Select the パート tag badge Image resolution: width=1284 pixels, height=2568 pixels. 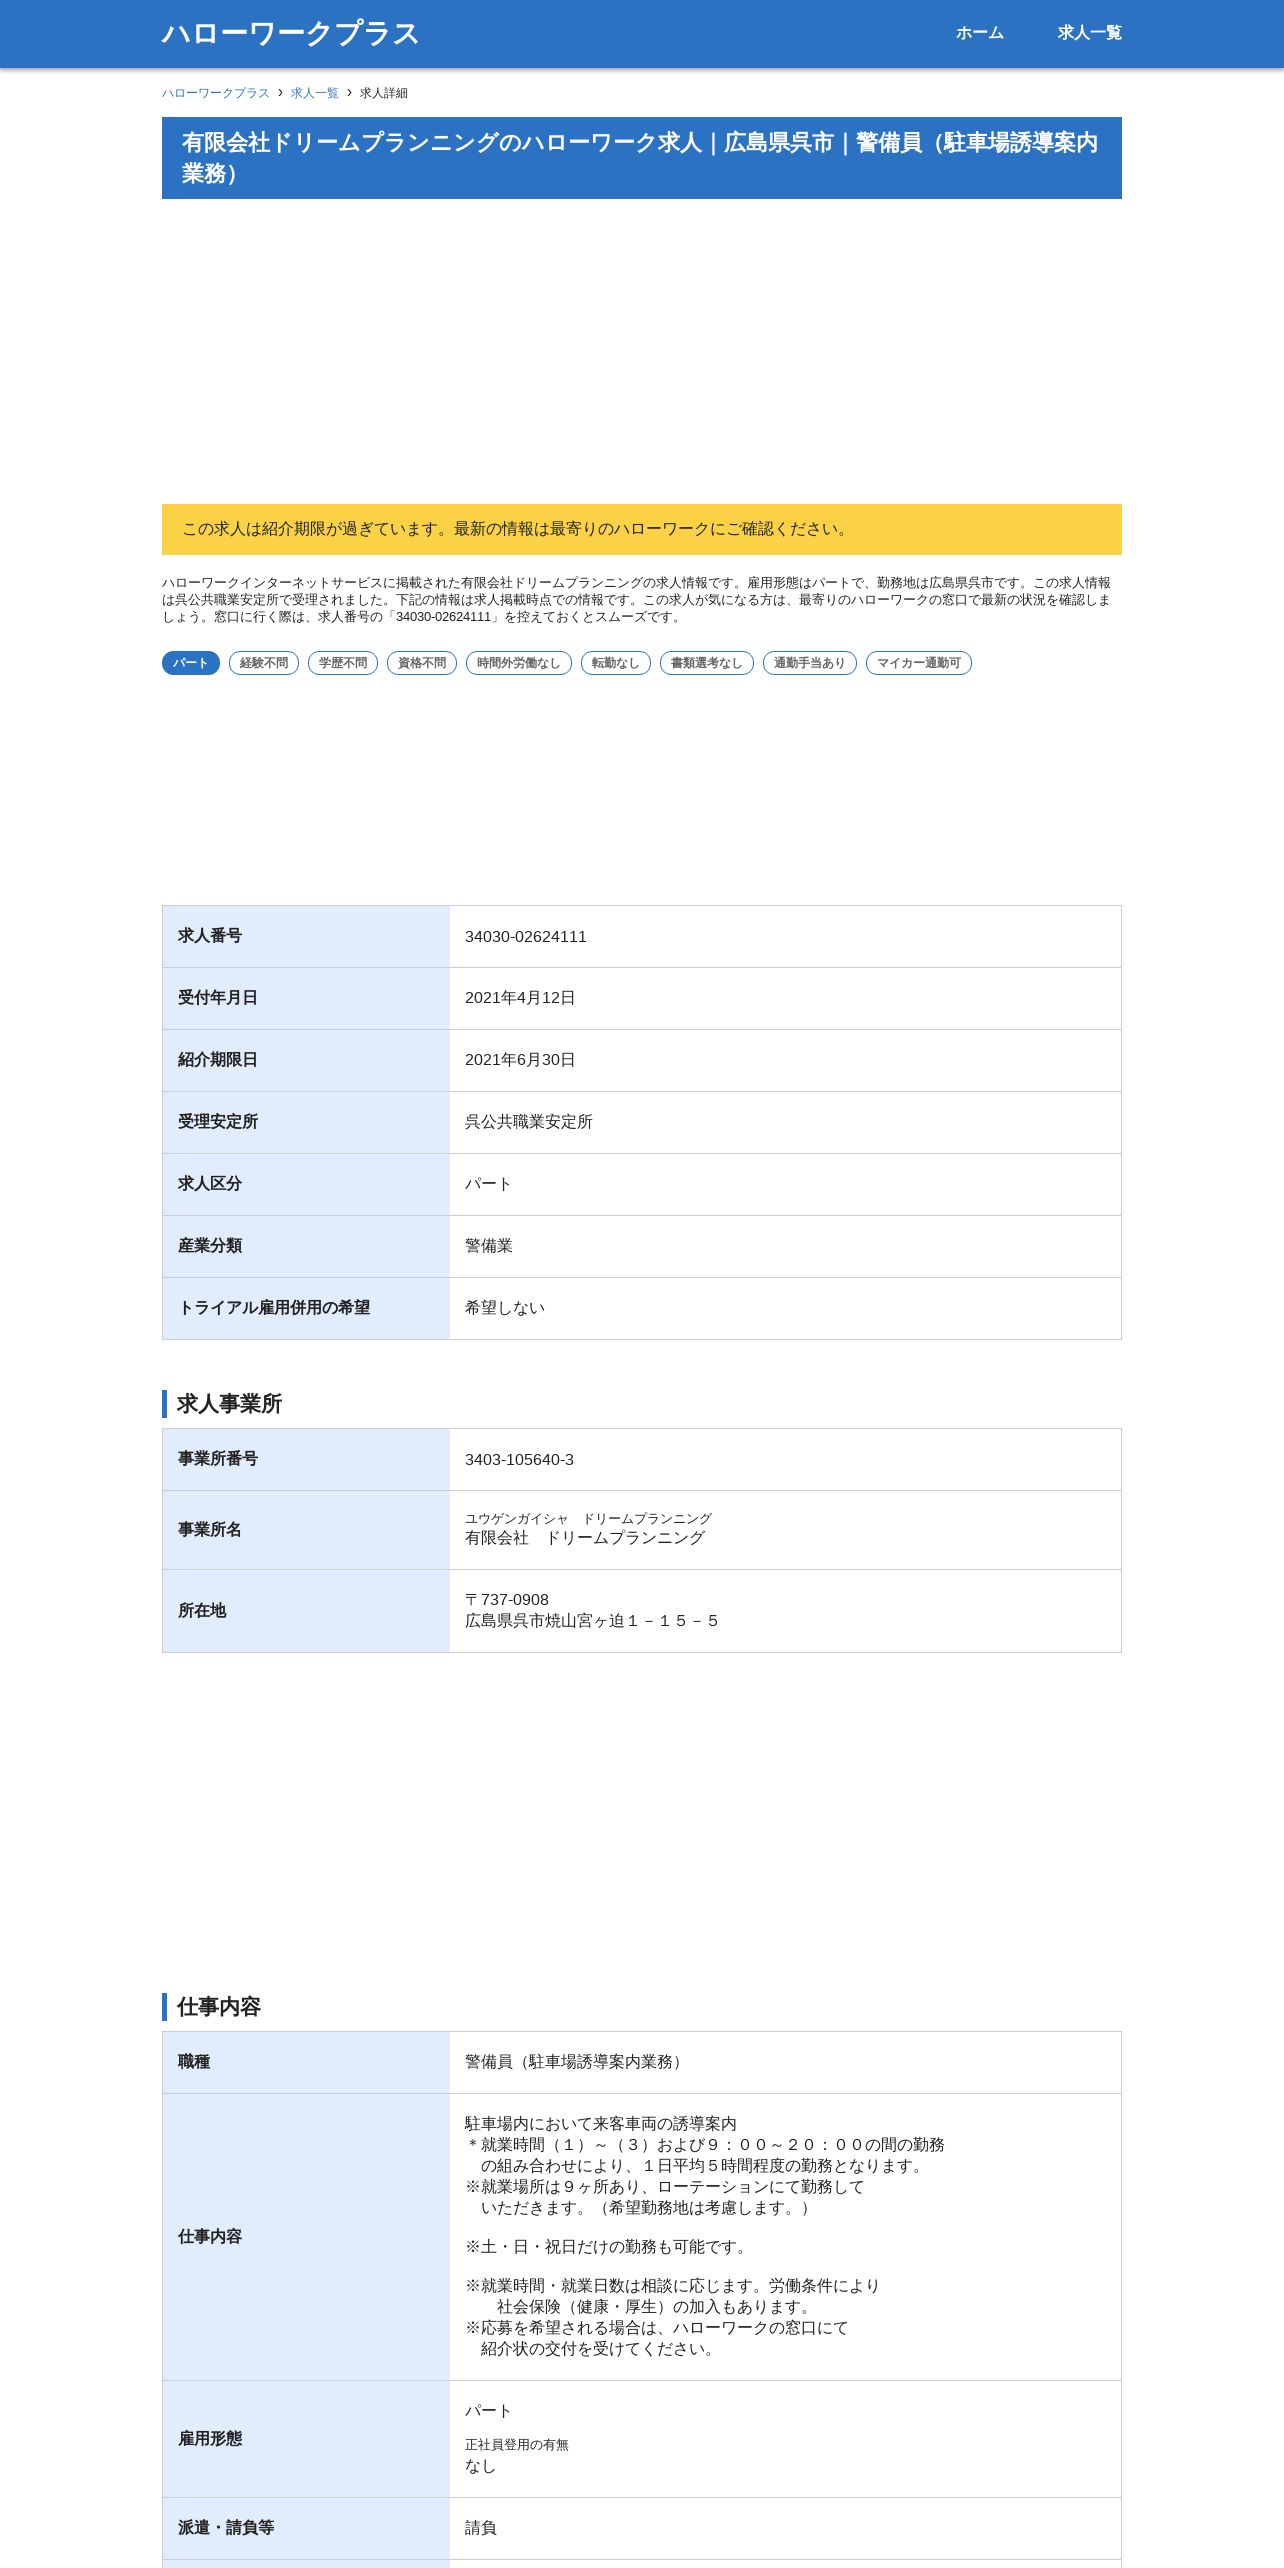191,663
